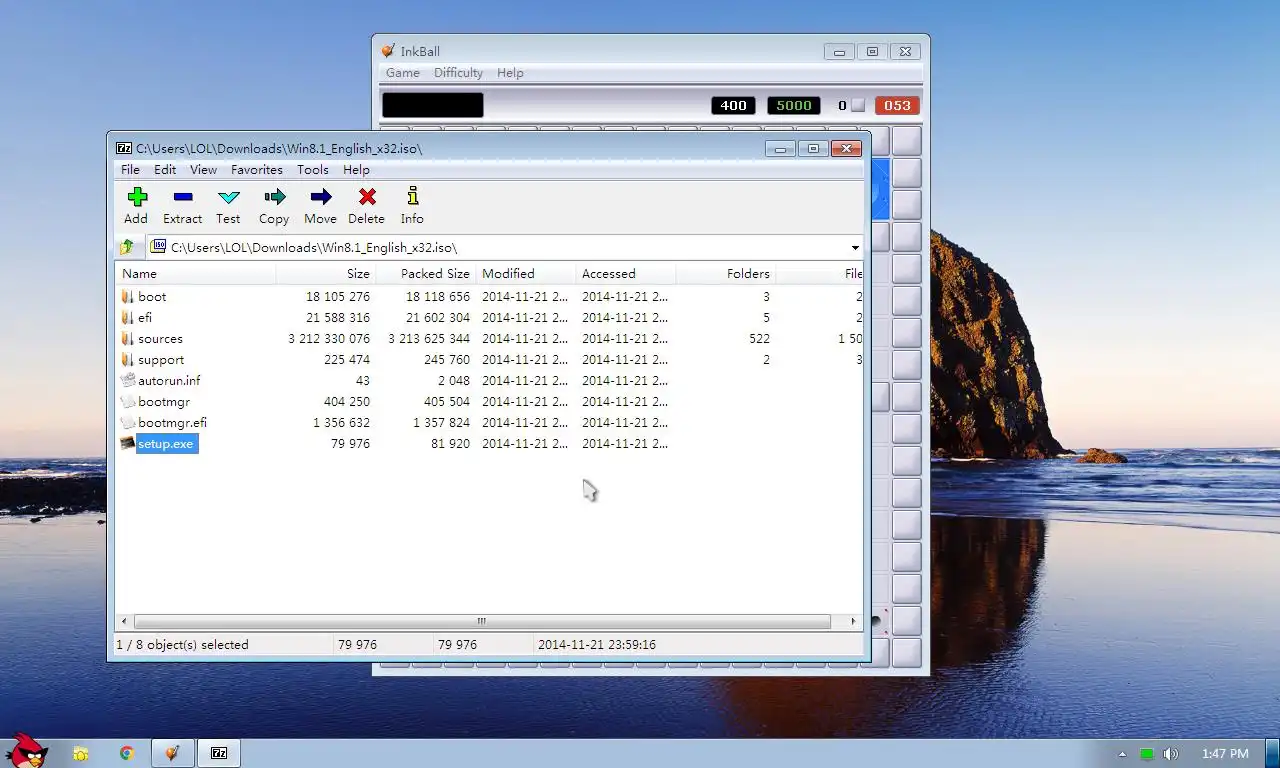Select the bootmgr.efi file icon

[x=127, y=422]
